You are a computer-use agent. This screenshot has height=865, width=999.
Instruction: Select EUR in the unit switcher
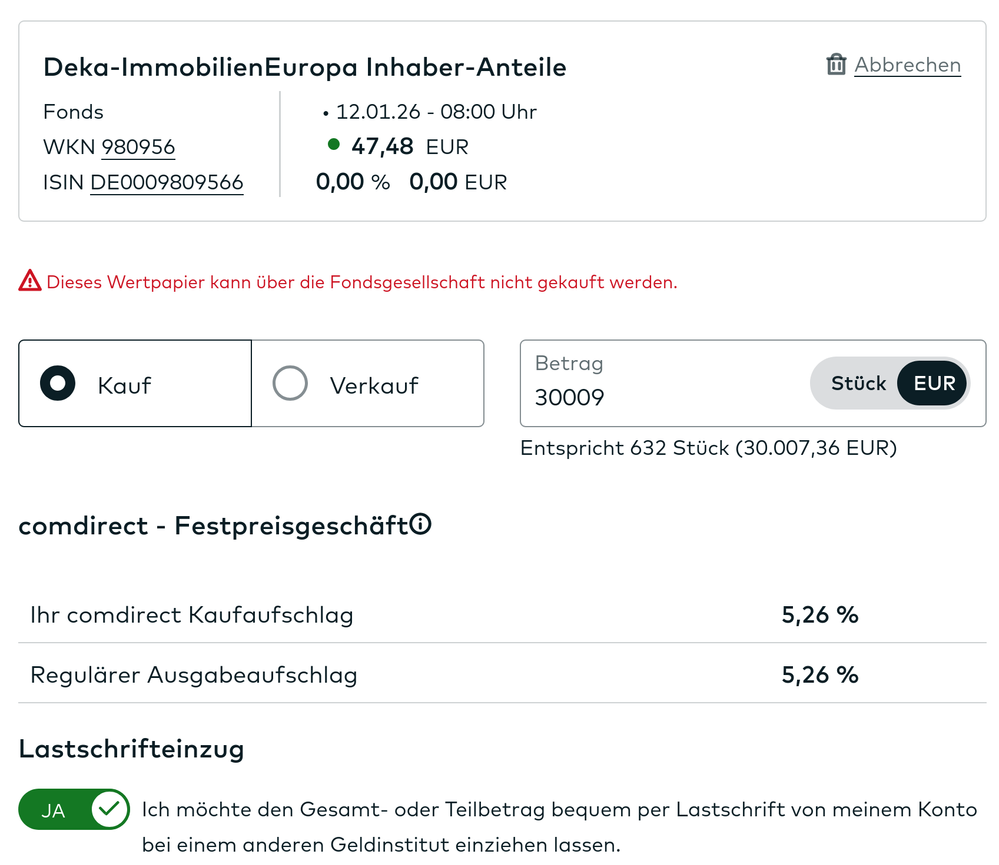[x=932, y=383]
